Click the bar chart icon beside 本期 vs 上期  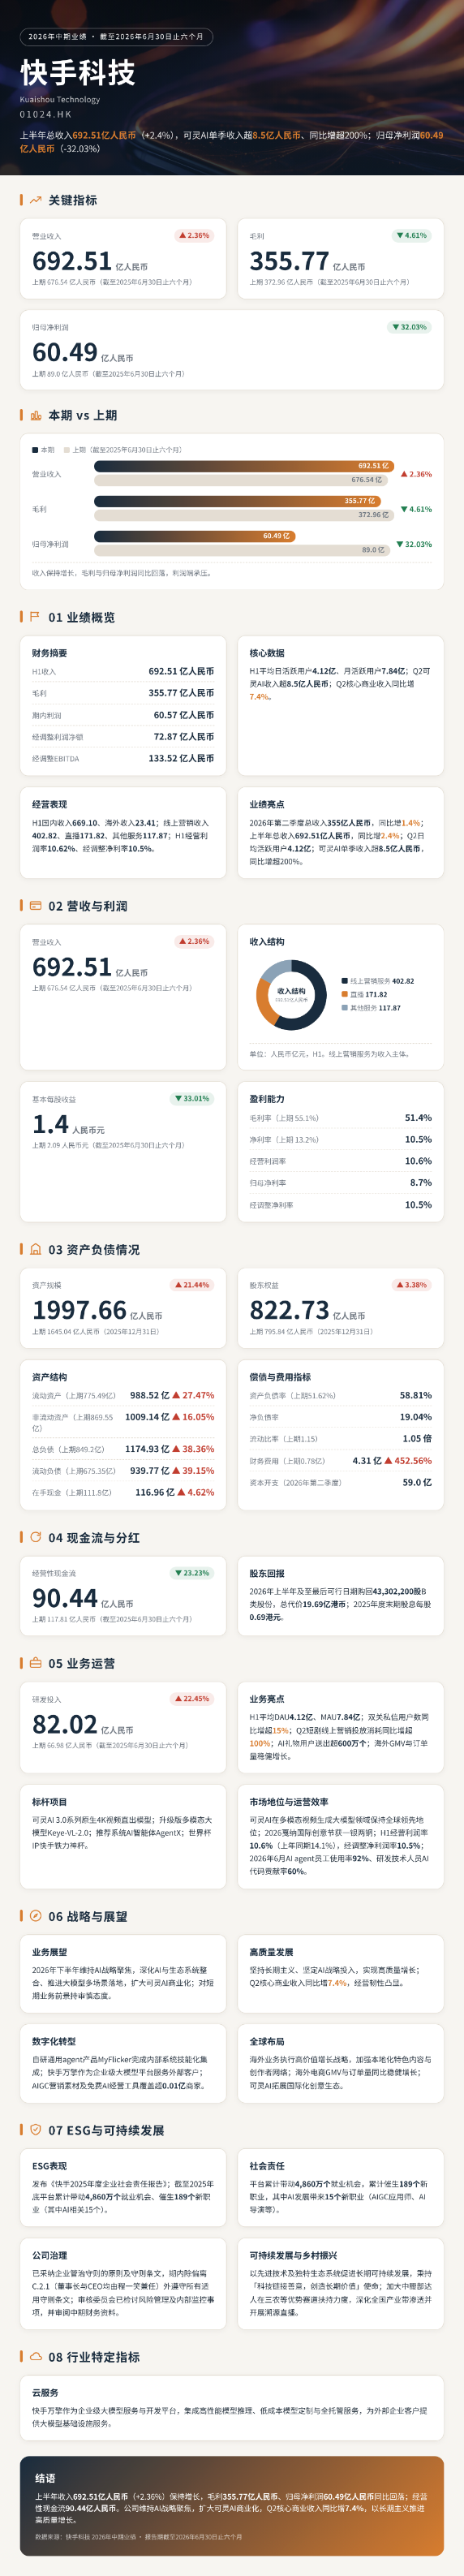[x=36, y=415]
